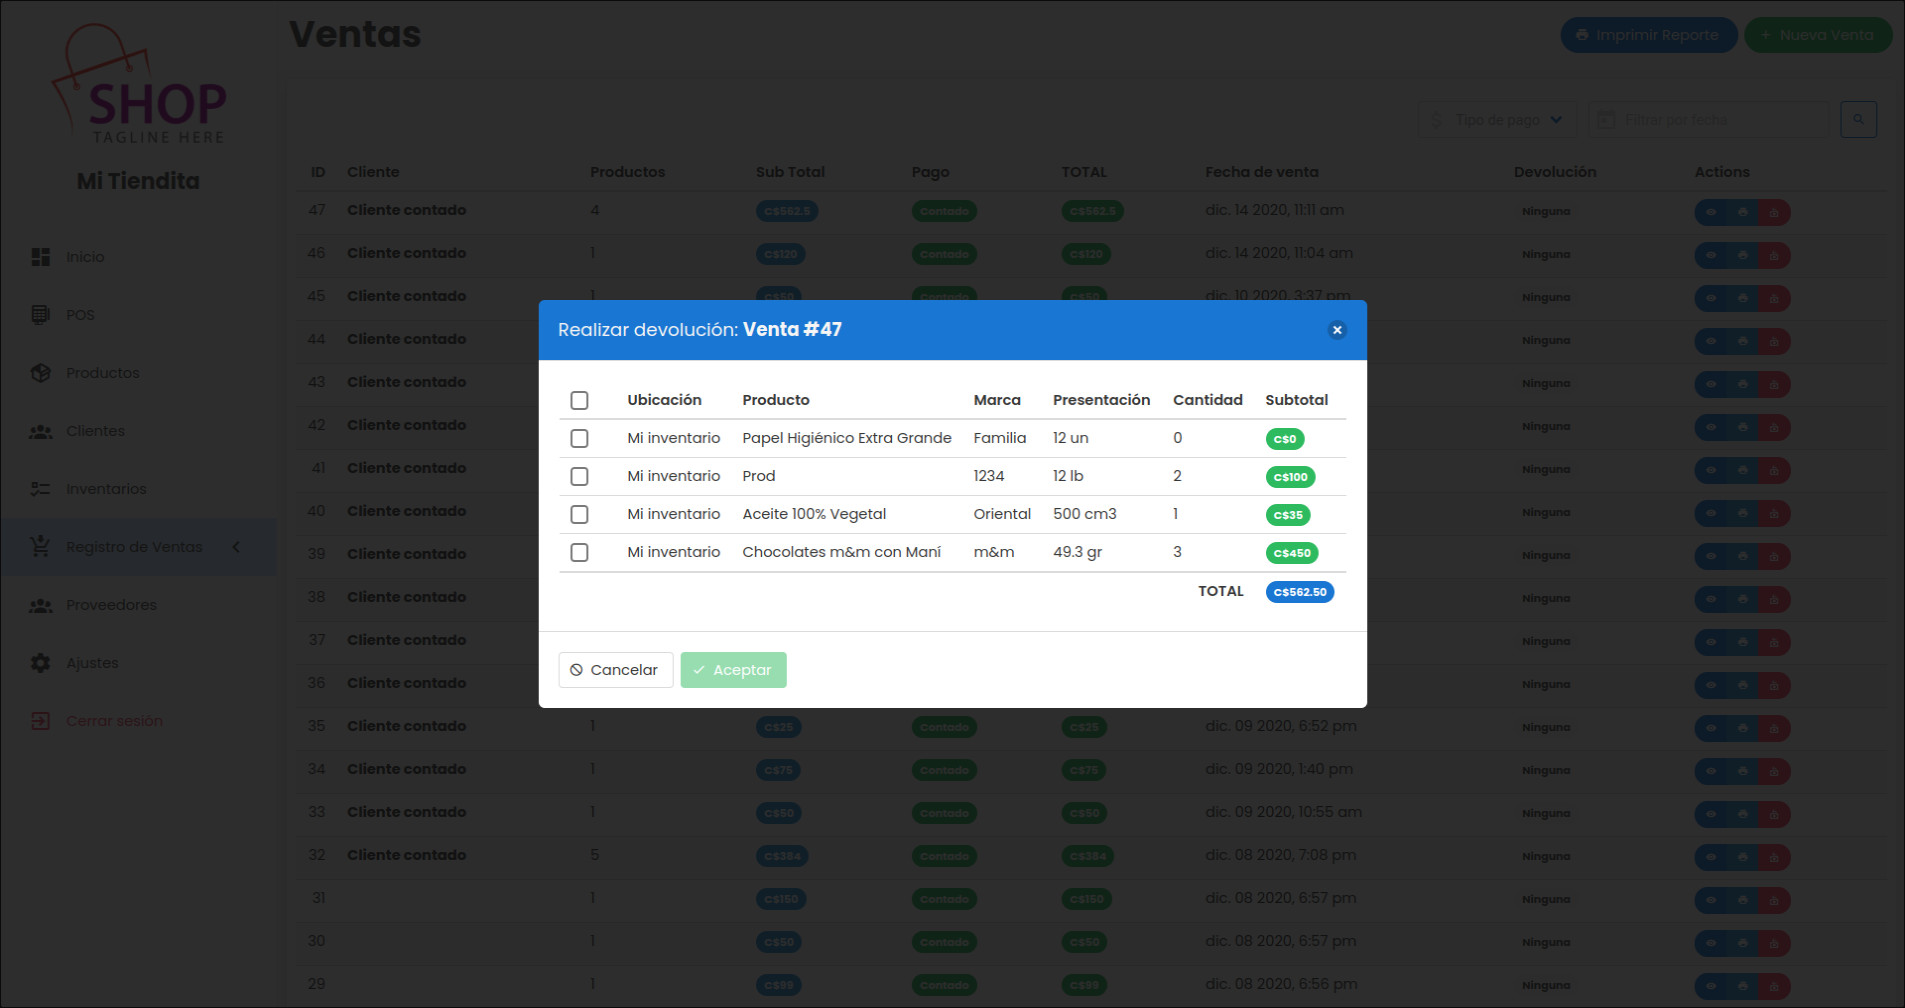Click the Mi Tiendita store name
Viewport: 1905px width, 1008px height.
pyautogui.click(x=138, y=181)
